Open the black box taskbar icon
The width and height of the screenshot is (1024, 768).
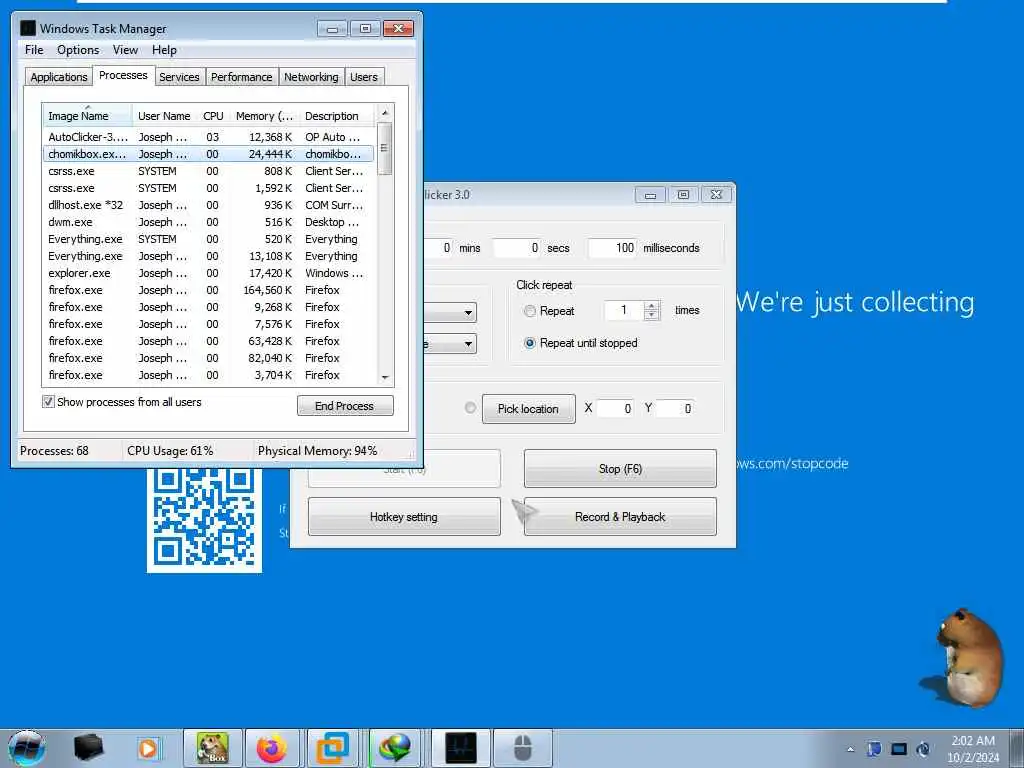tap(88, 748)
